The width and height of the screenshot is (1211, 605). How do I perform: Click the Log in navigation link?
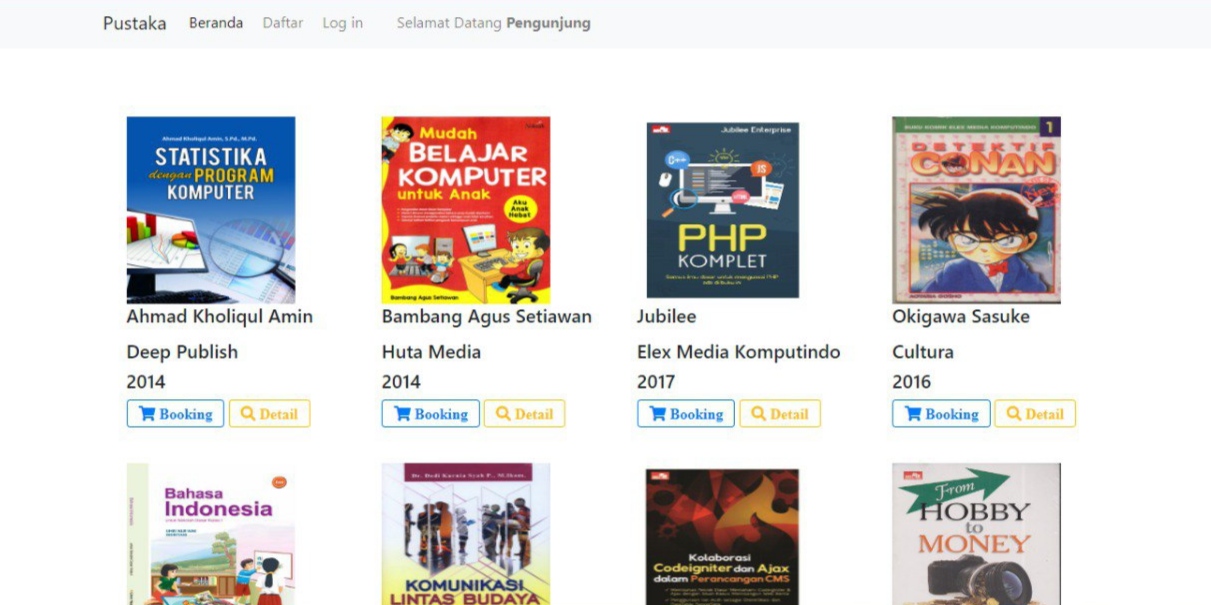pos(342,22)
